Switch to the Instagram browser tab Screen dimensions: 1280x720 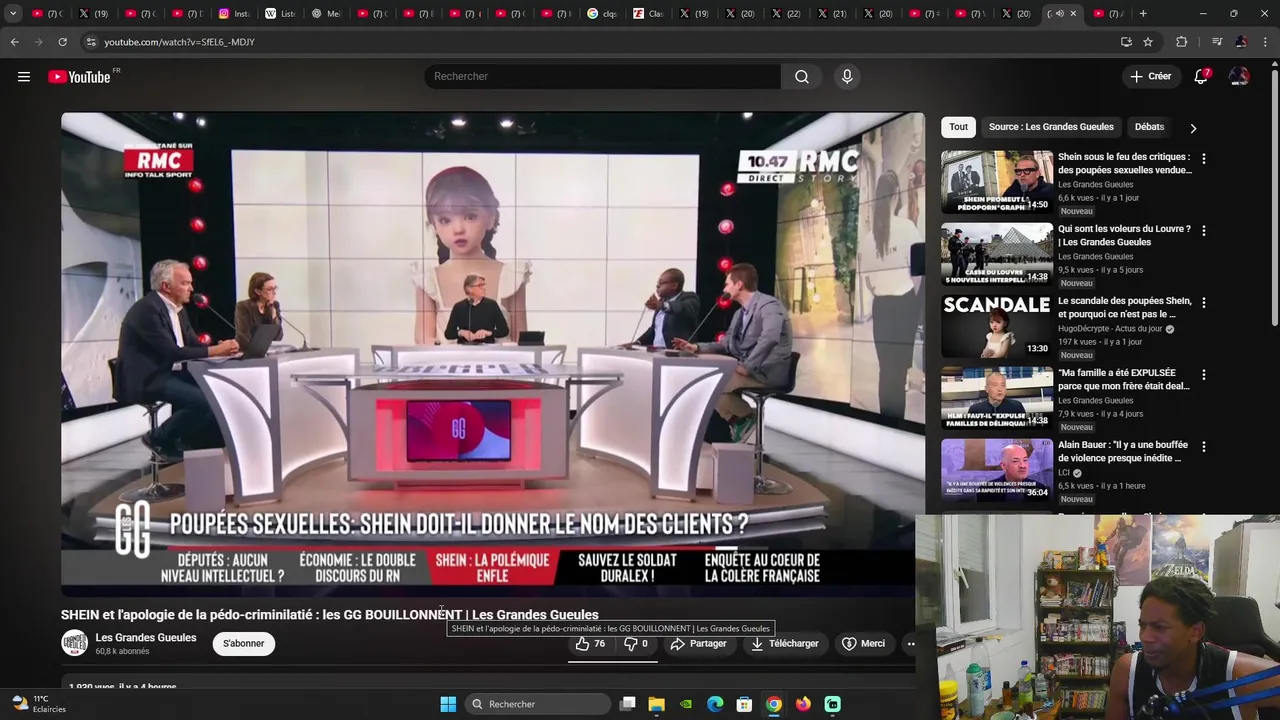pyautogui.click(x=233, y=14)
